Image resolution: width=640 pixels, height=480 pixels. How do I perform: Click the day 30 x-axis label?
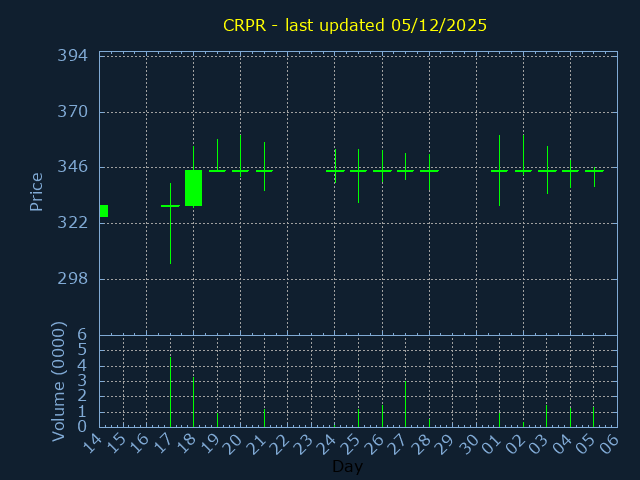[x=469, y=444]
